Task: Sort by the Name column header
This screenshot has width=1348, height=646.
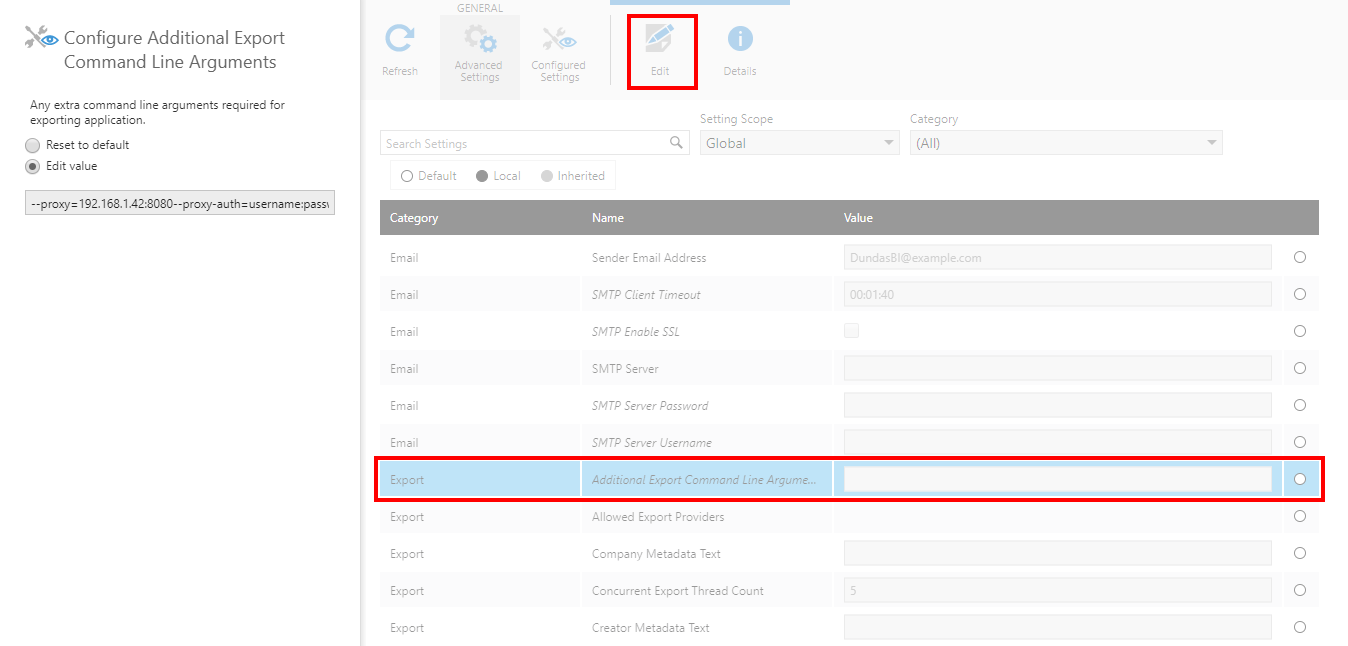Action: (x=608, y=217)
